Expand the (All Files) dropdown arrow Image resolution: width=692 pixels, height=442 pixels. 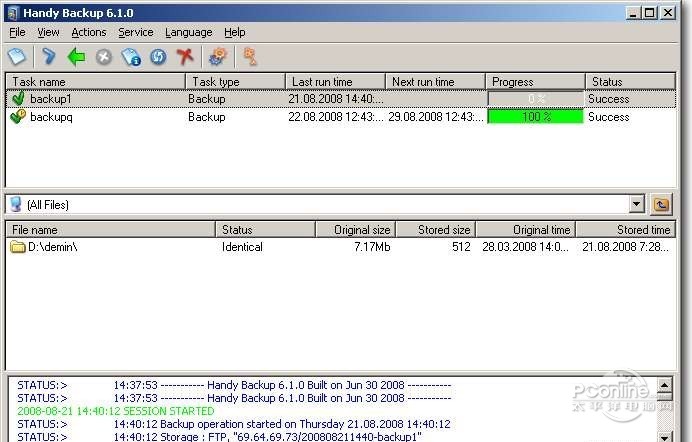click(636, 204)
